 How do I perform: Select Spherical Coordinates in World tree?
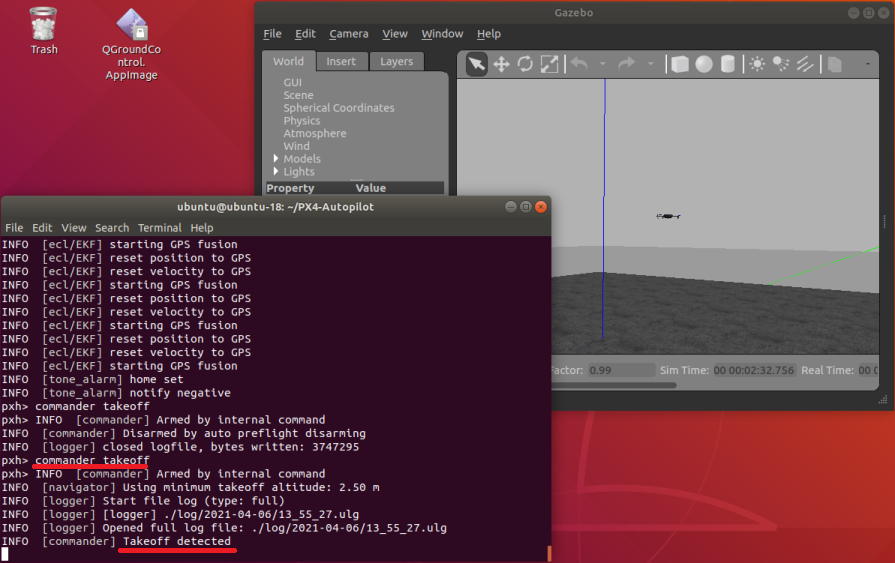338,108
